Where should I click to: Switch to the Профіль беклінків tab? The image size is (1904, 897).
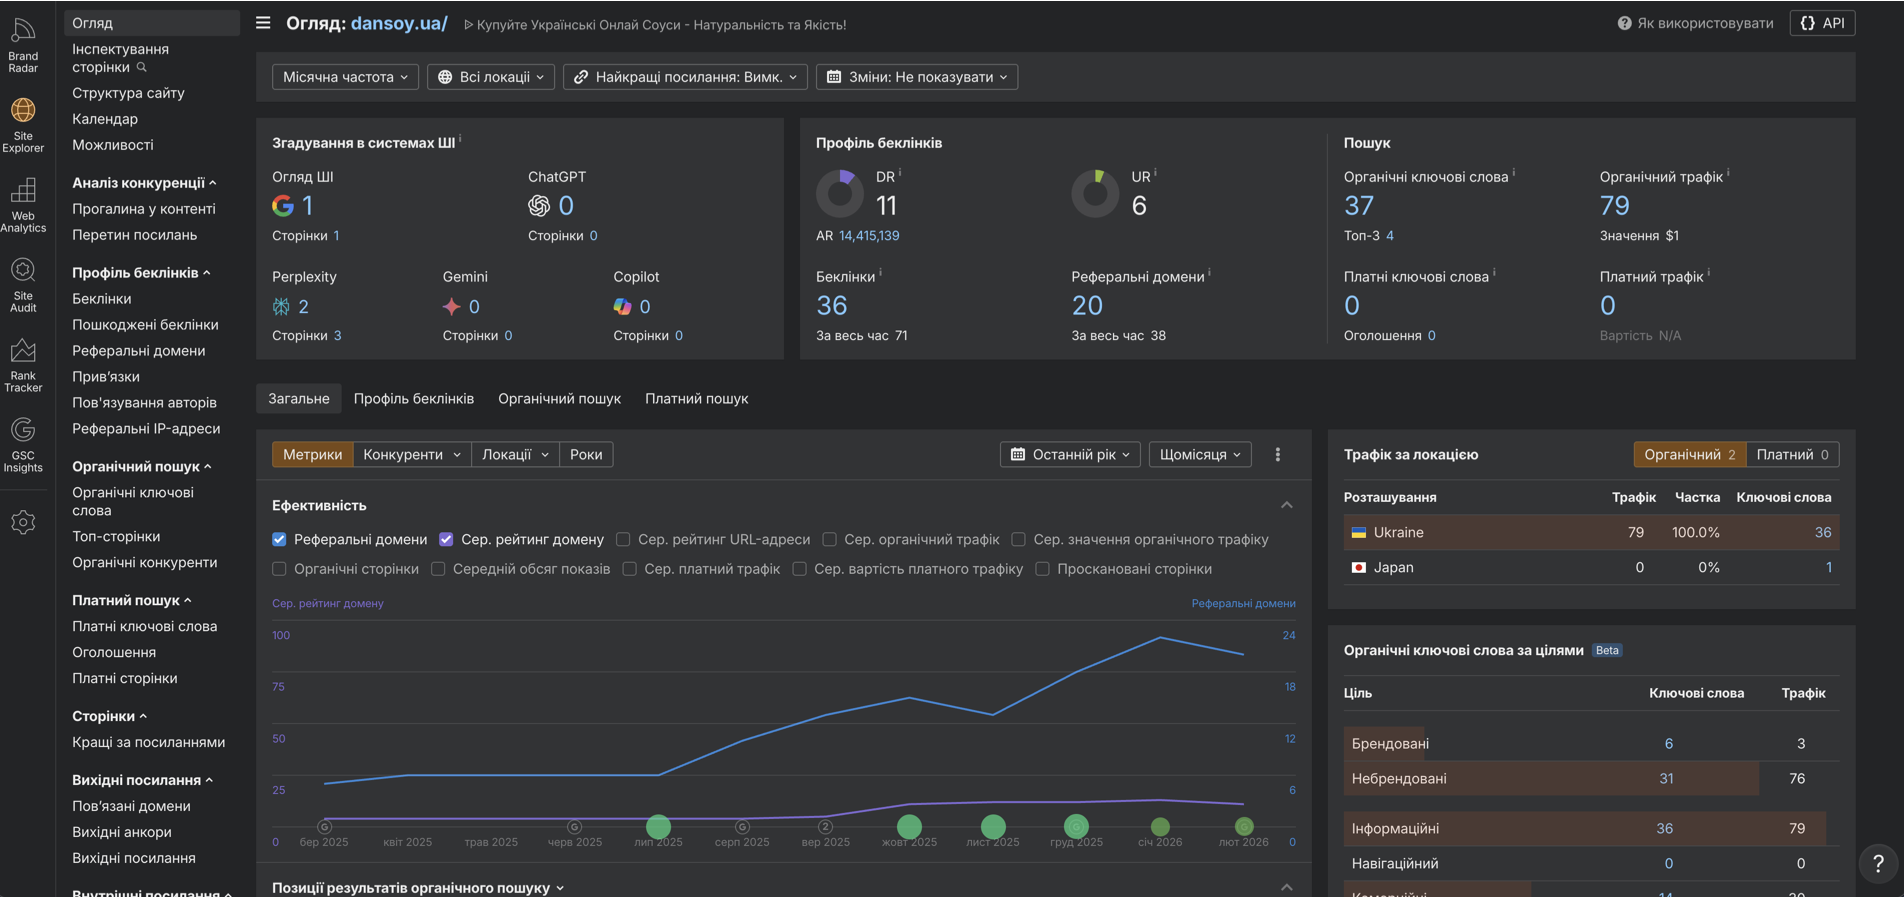[x=413, y=399]
